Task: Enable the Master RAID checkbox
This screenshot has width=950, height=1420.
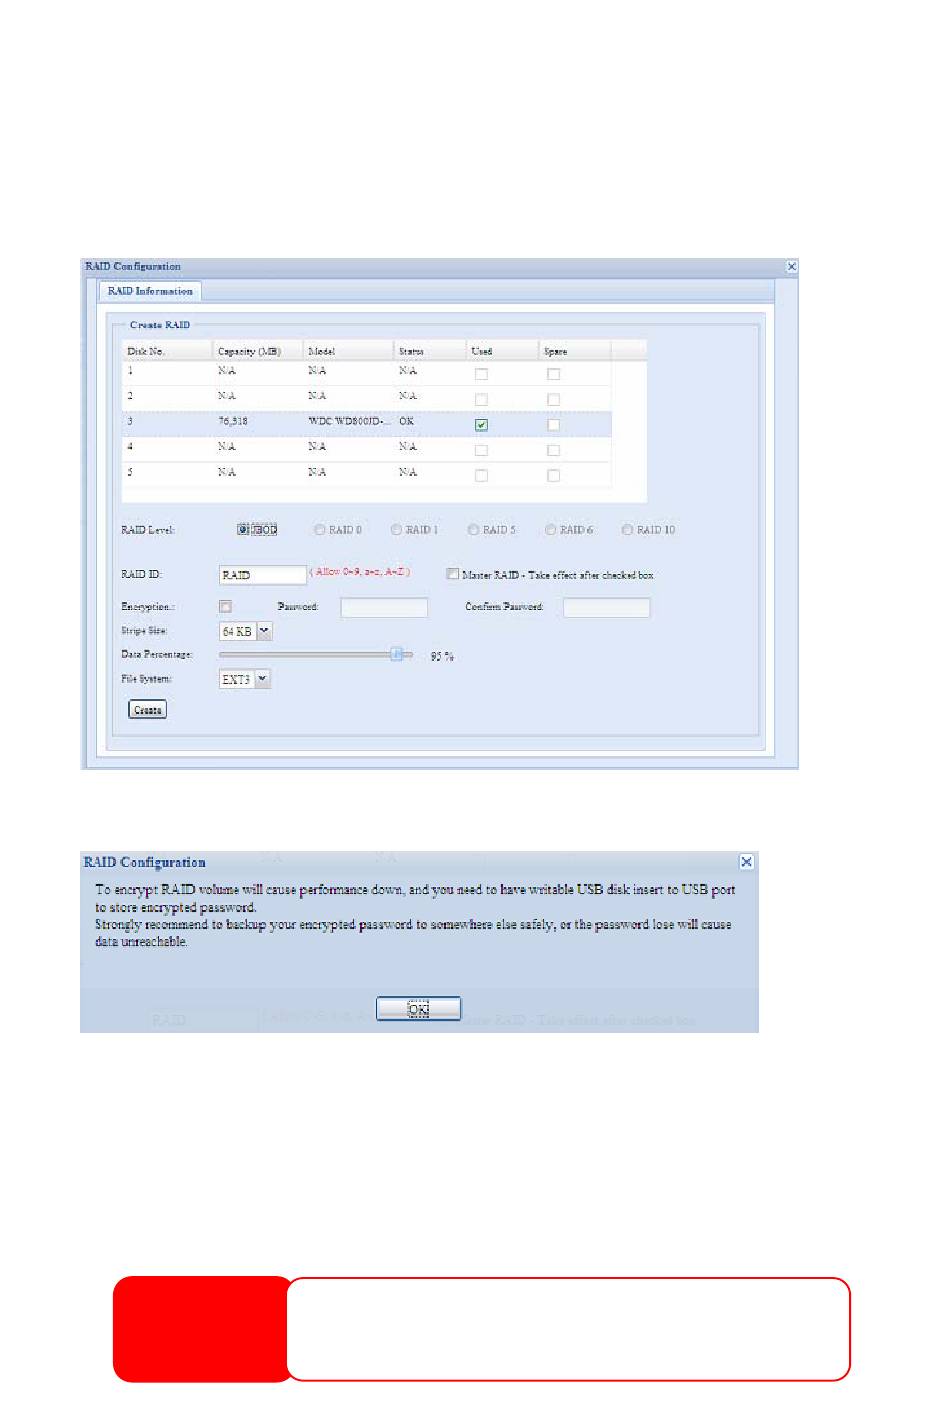Action: 453,574
